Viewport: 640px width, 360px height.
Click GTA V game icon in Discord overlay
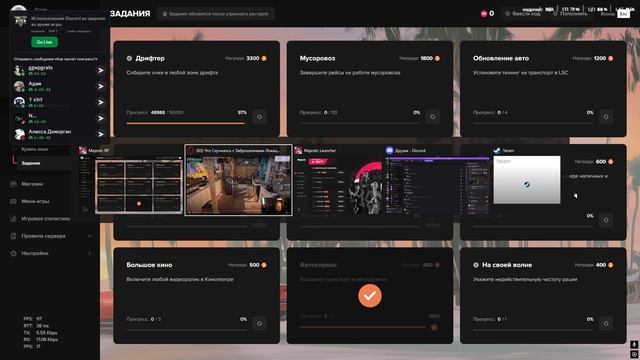pos(20,21)
